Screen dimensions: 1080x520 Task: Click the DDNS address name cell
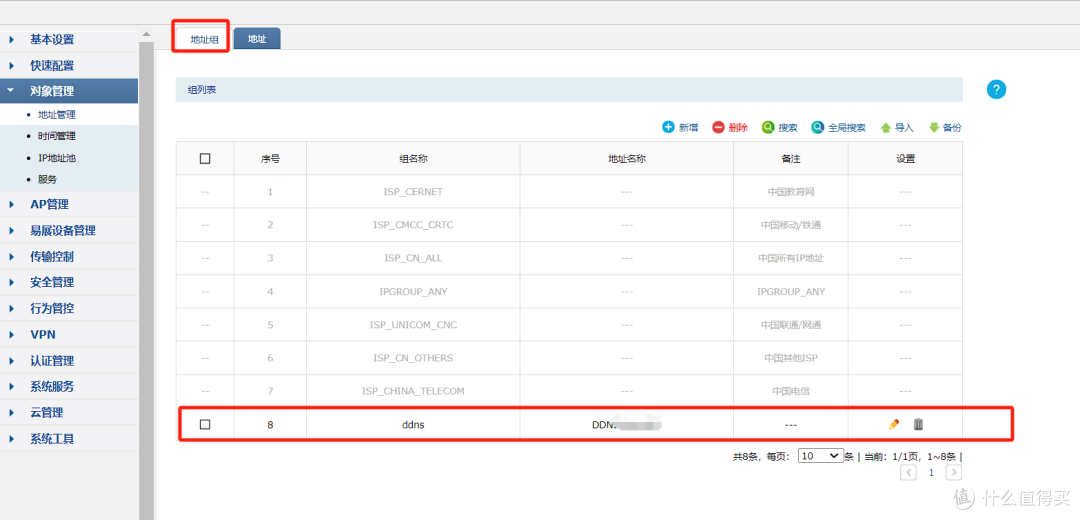[626, 425]
